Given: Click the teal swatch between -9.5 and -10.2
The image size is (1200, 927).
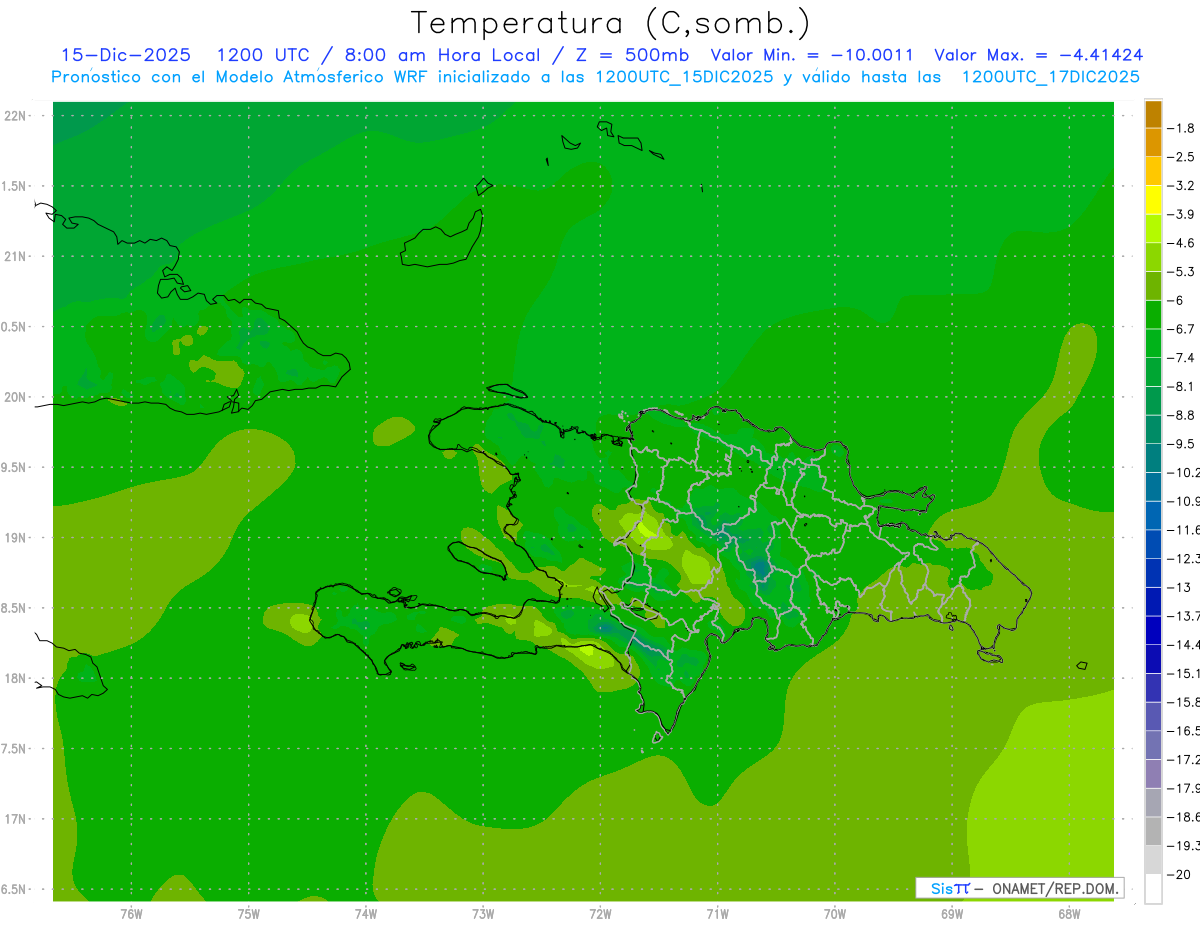Looking at the screenshot, I should coord(1153,458).
